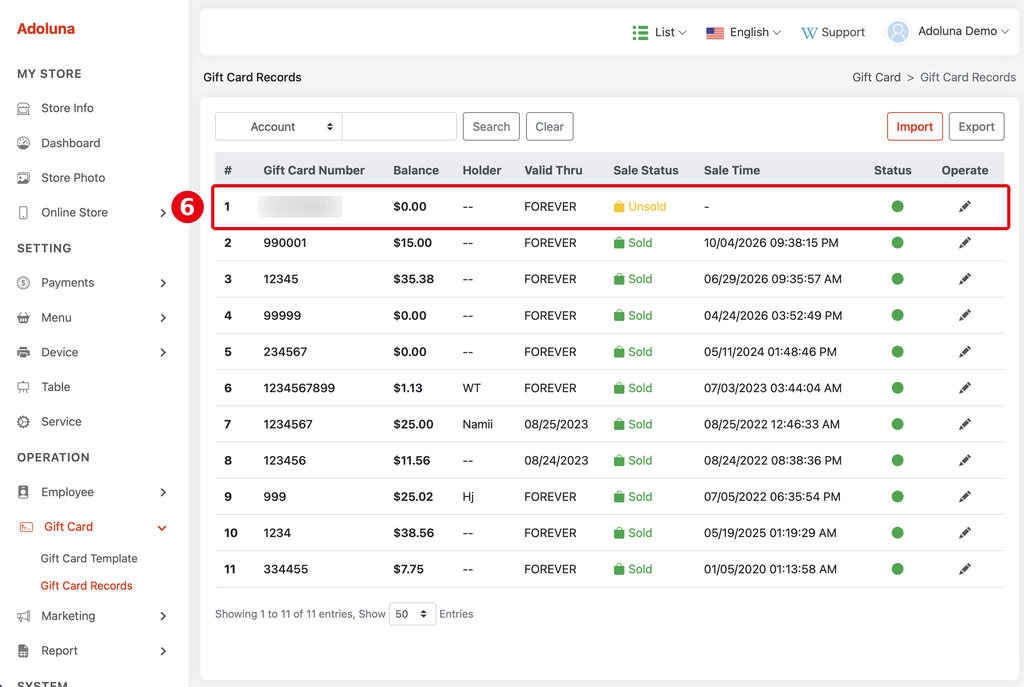Toggle green status dot for card 234567
The height and width of the screenshot is (687, 1024).
tap(897, 352)
